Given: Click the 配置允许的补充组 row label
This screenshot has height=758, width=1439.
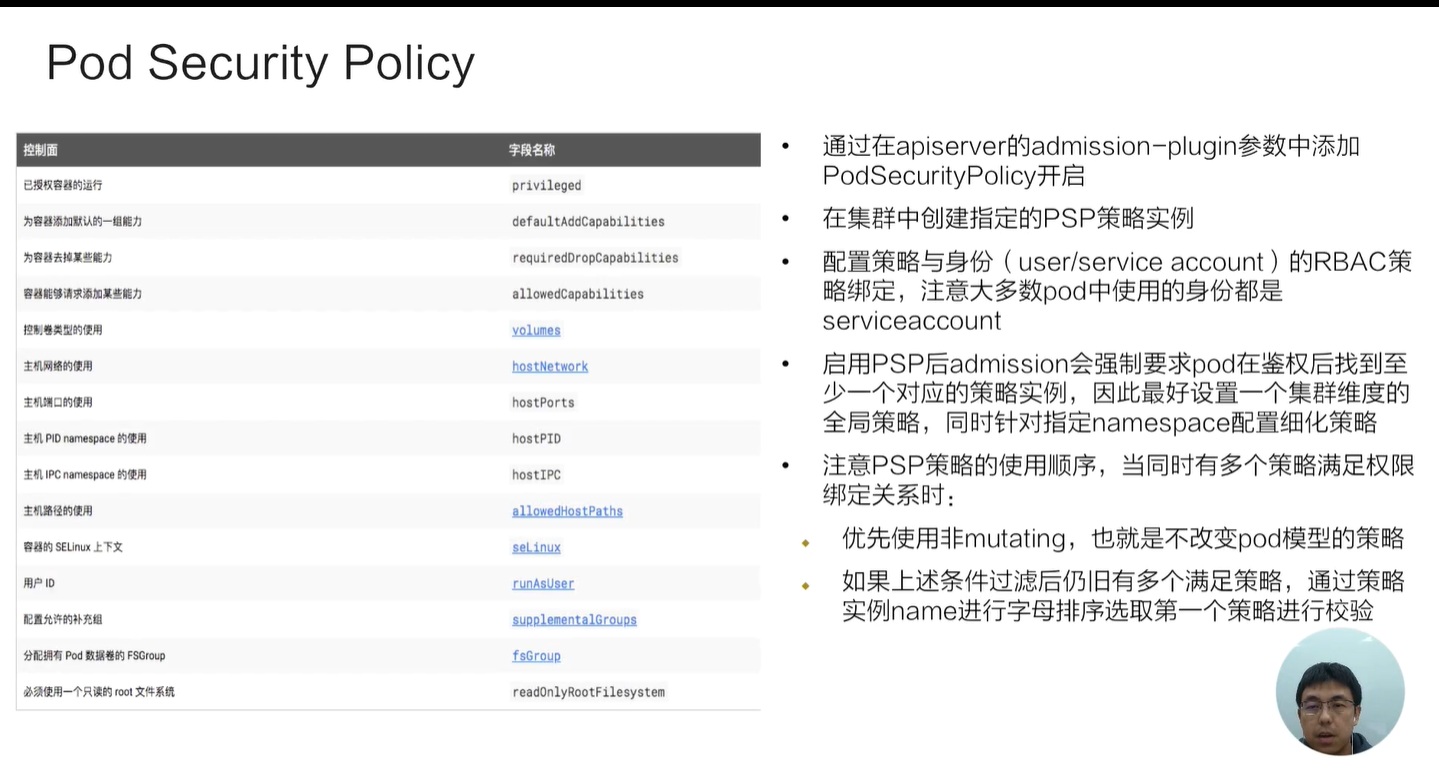Looking at the screenshot, I should (x=62, y=619).
